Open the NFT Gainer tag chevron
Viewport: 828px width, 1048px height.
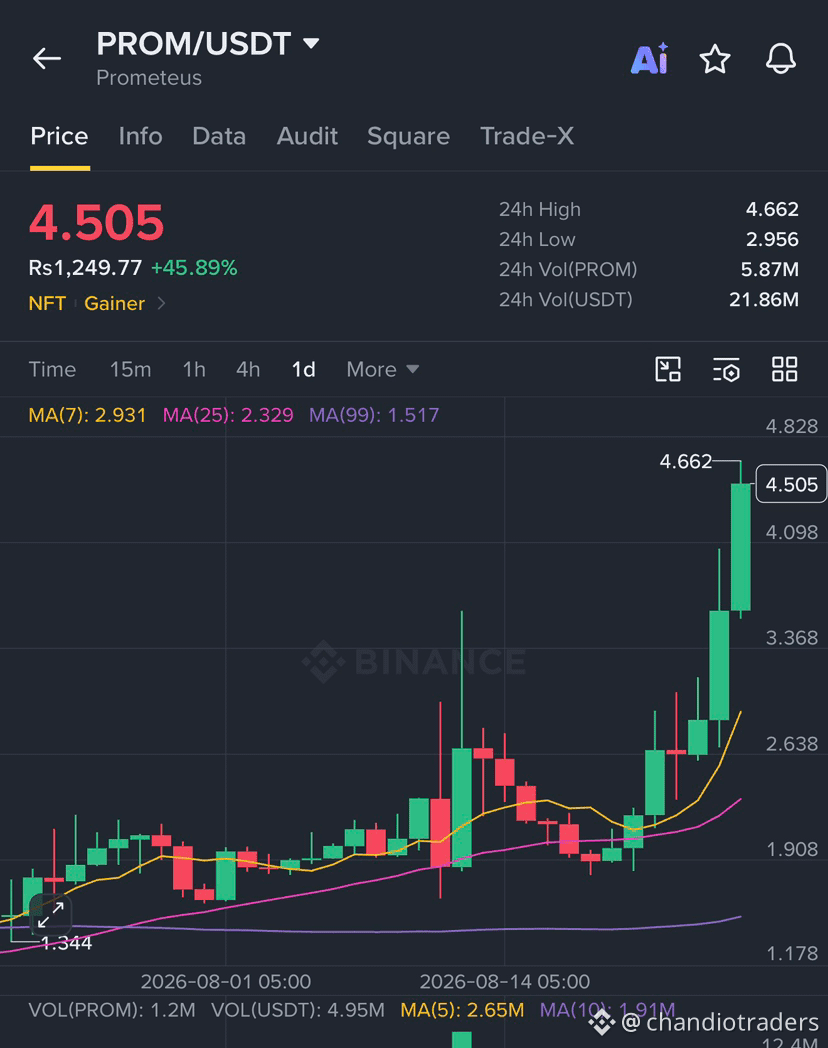(x=161, y=303)
